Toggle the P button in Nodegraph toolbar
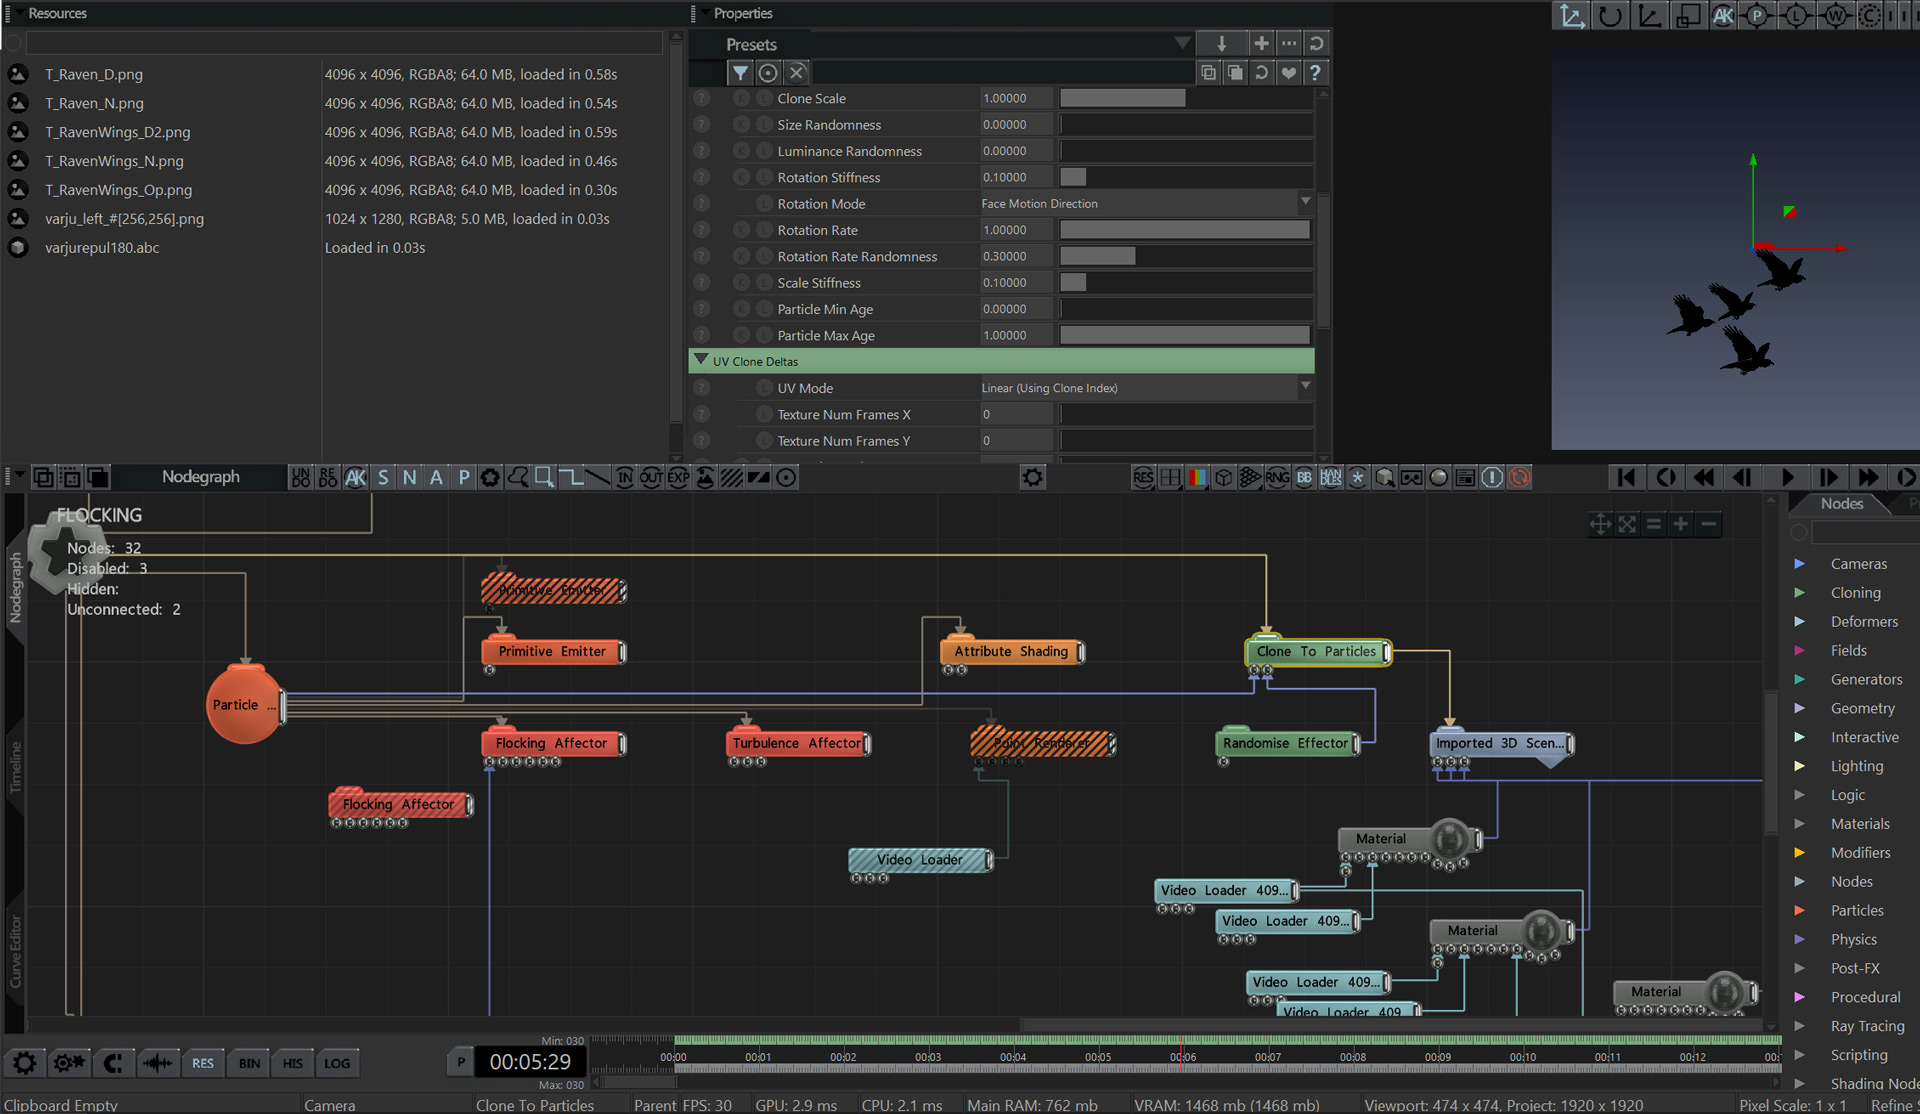 (463, 478)
